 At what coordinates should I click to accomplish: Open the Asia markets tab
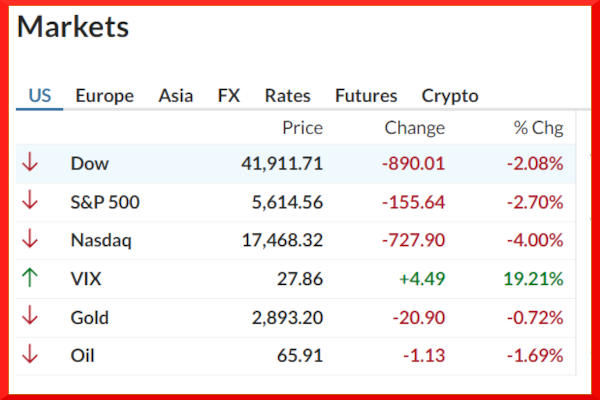[x=176, y=96]
